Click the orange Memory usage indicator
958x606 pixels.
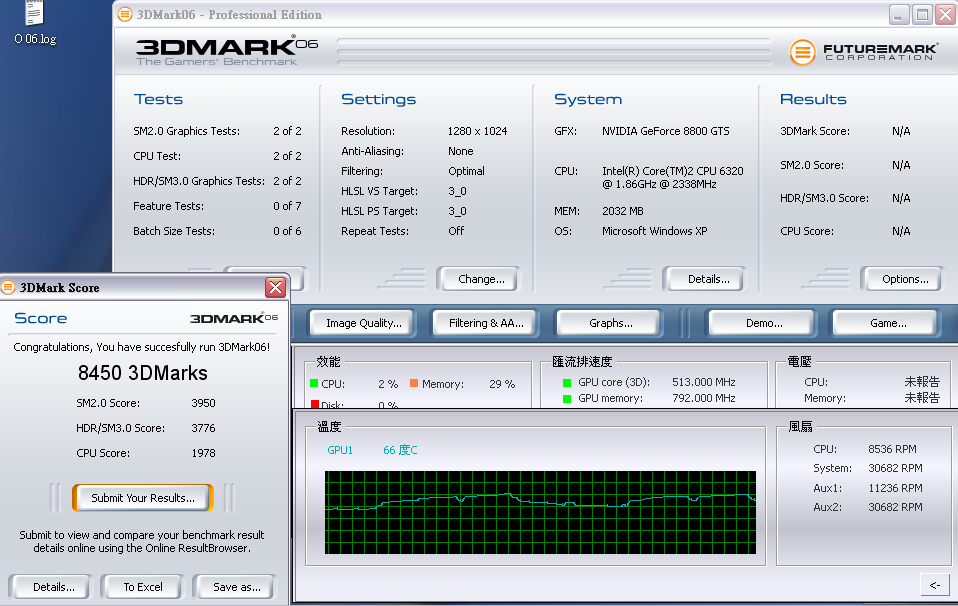pyautogui.click(x=414, y=384)
